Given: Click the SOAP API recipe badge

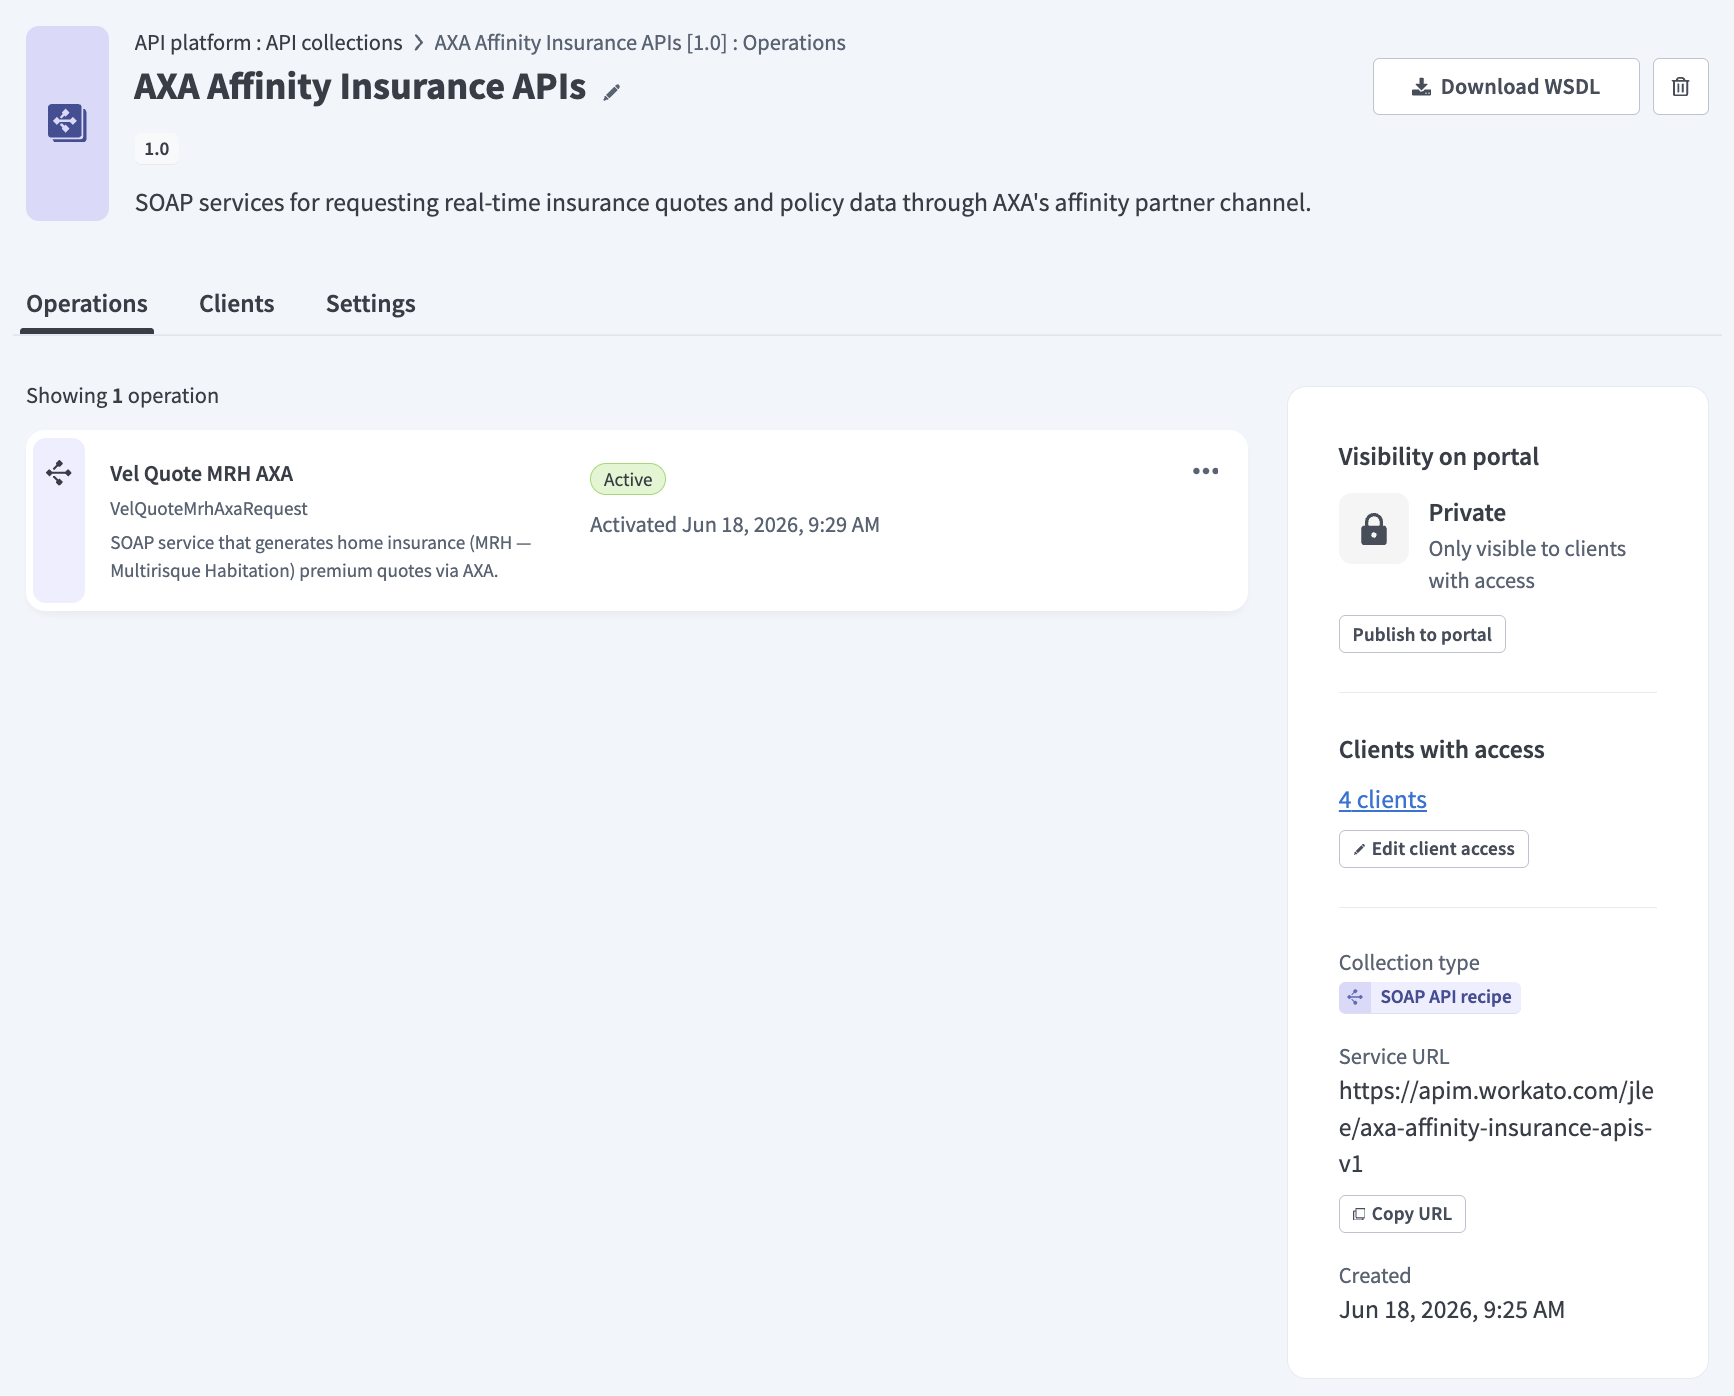Looking at the screenshot, I should tap(1429, 997).
